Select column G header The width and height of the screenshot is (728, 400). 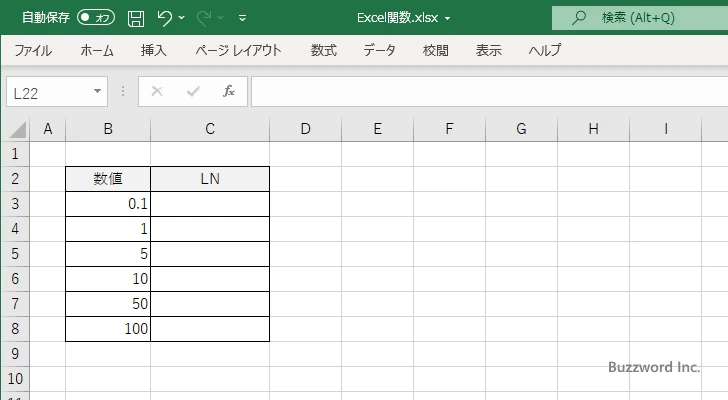click(521, 129)
